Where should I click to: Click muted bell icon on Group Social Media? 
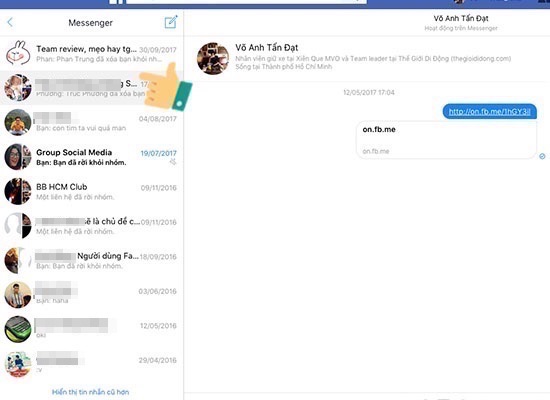173,162
